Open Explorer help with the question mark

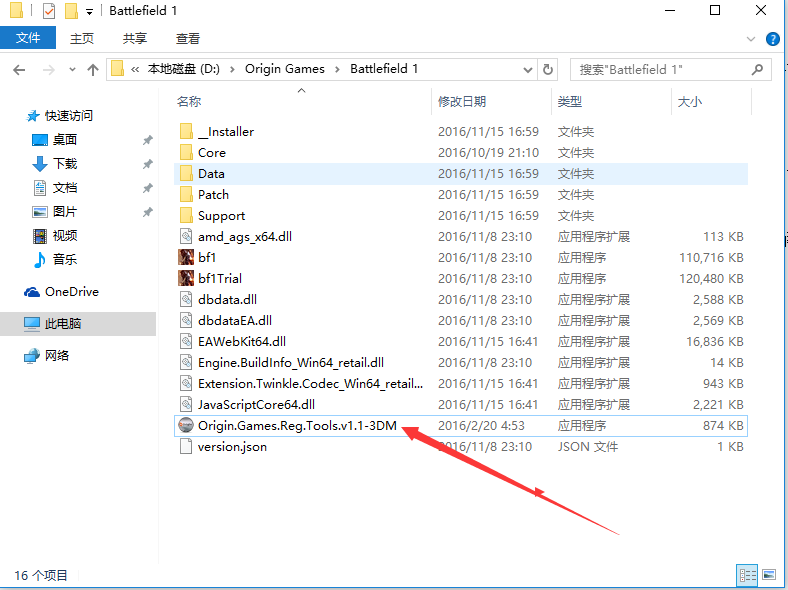coord(772,39)
